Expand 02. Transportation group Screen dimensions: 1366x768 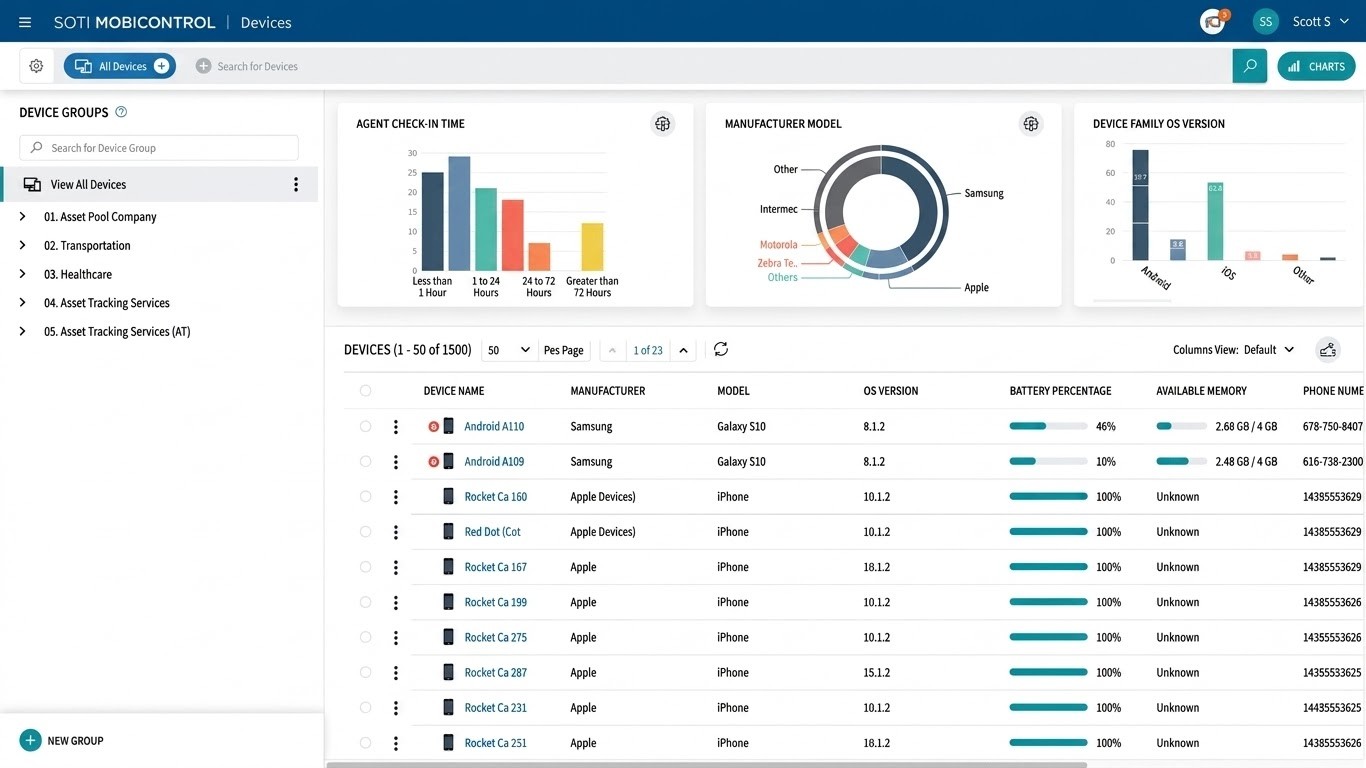(x=22, y=245)
